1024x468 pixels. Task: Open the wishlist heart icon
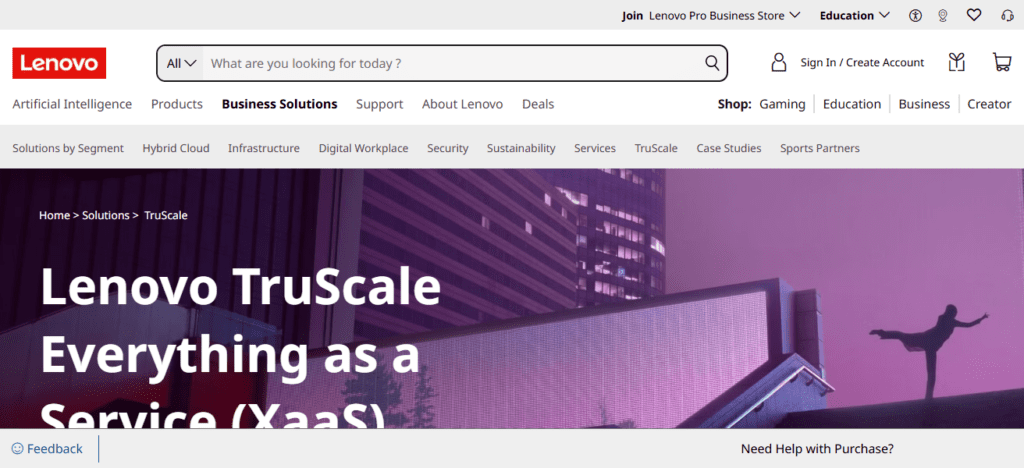point(974,15)
